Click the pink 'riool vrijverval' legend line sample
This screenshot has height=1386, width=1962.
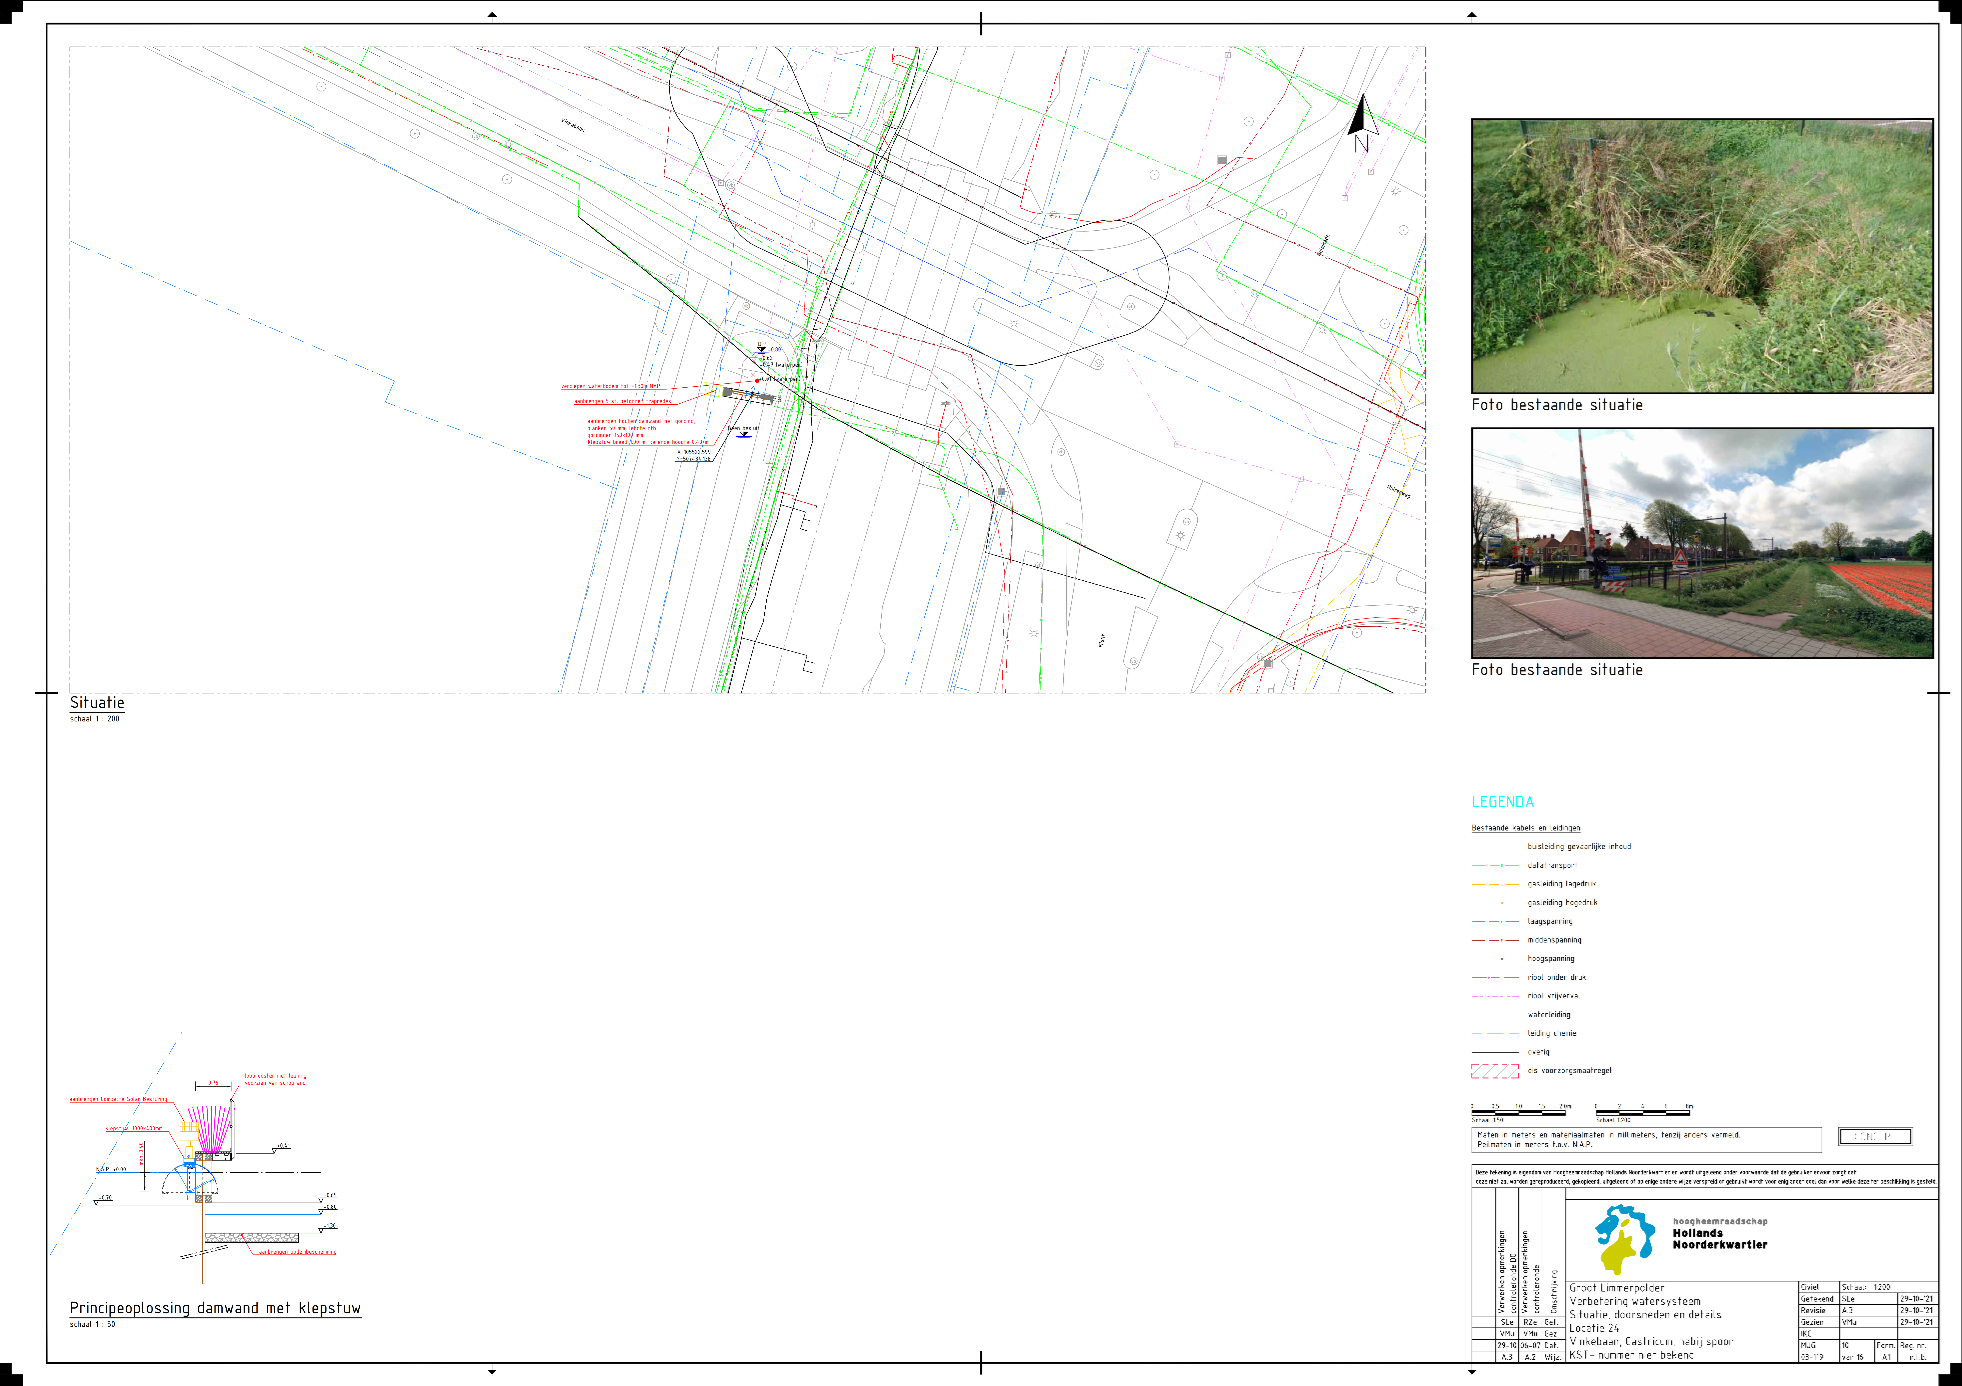(1495, 996)
